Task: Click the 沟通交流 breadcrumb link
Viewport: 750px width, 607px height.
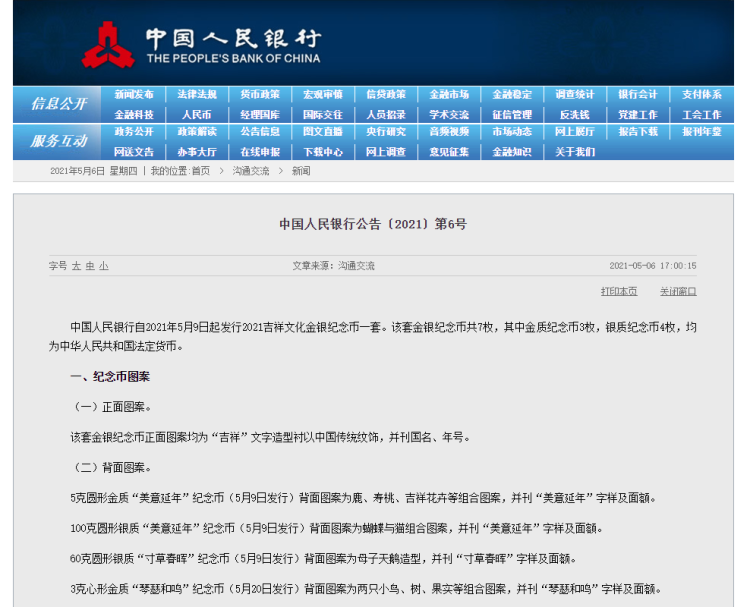Action: coord(251,171)
